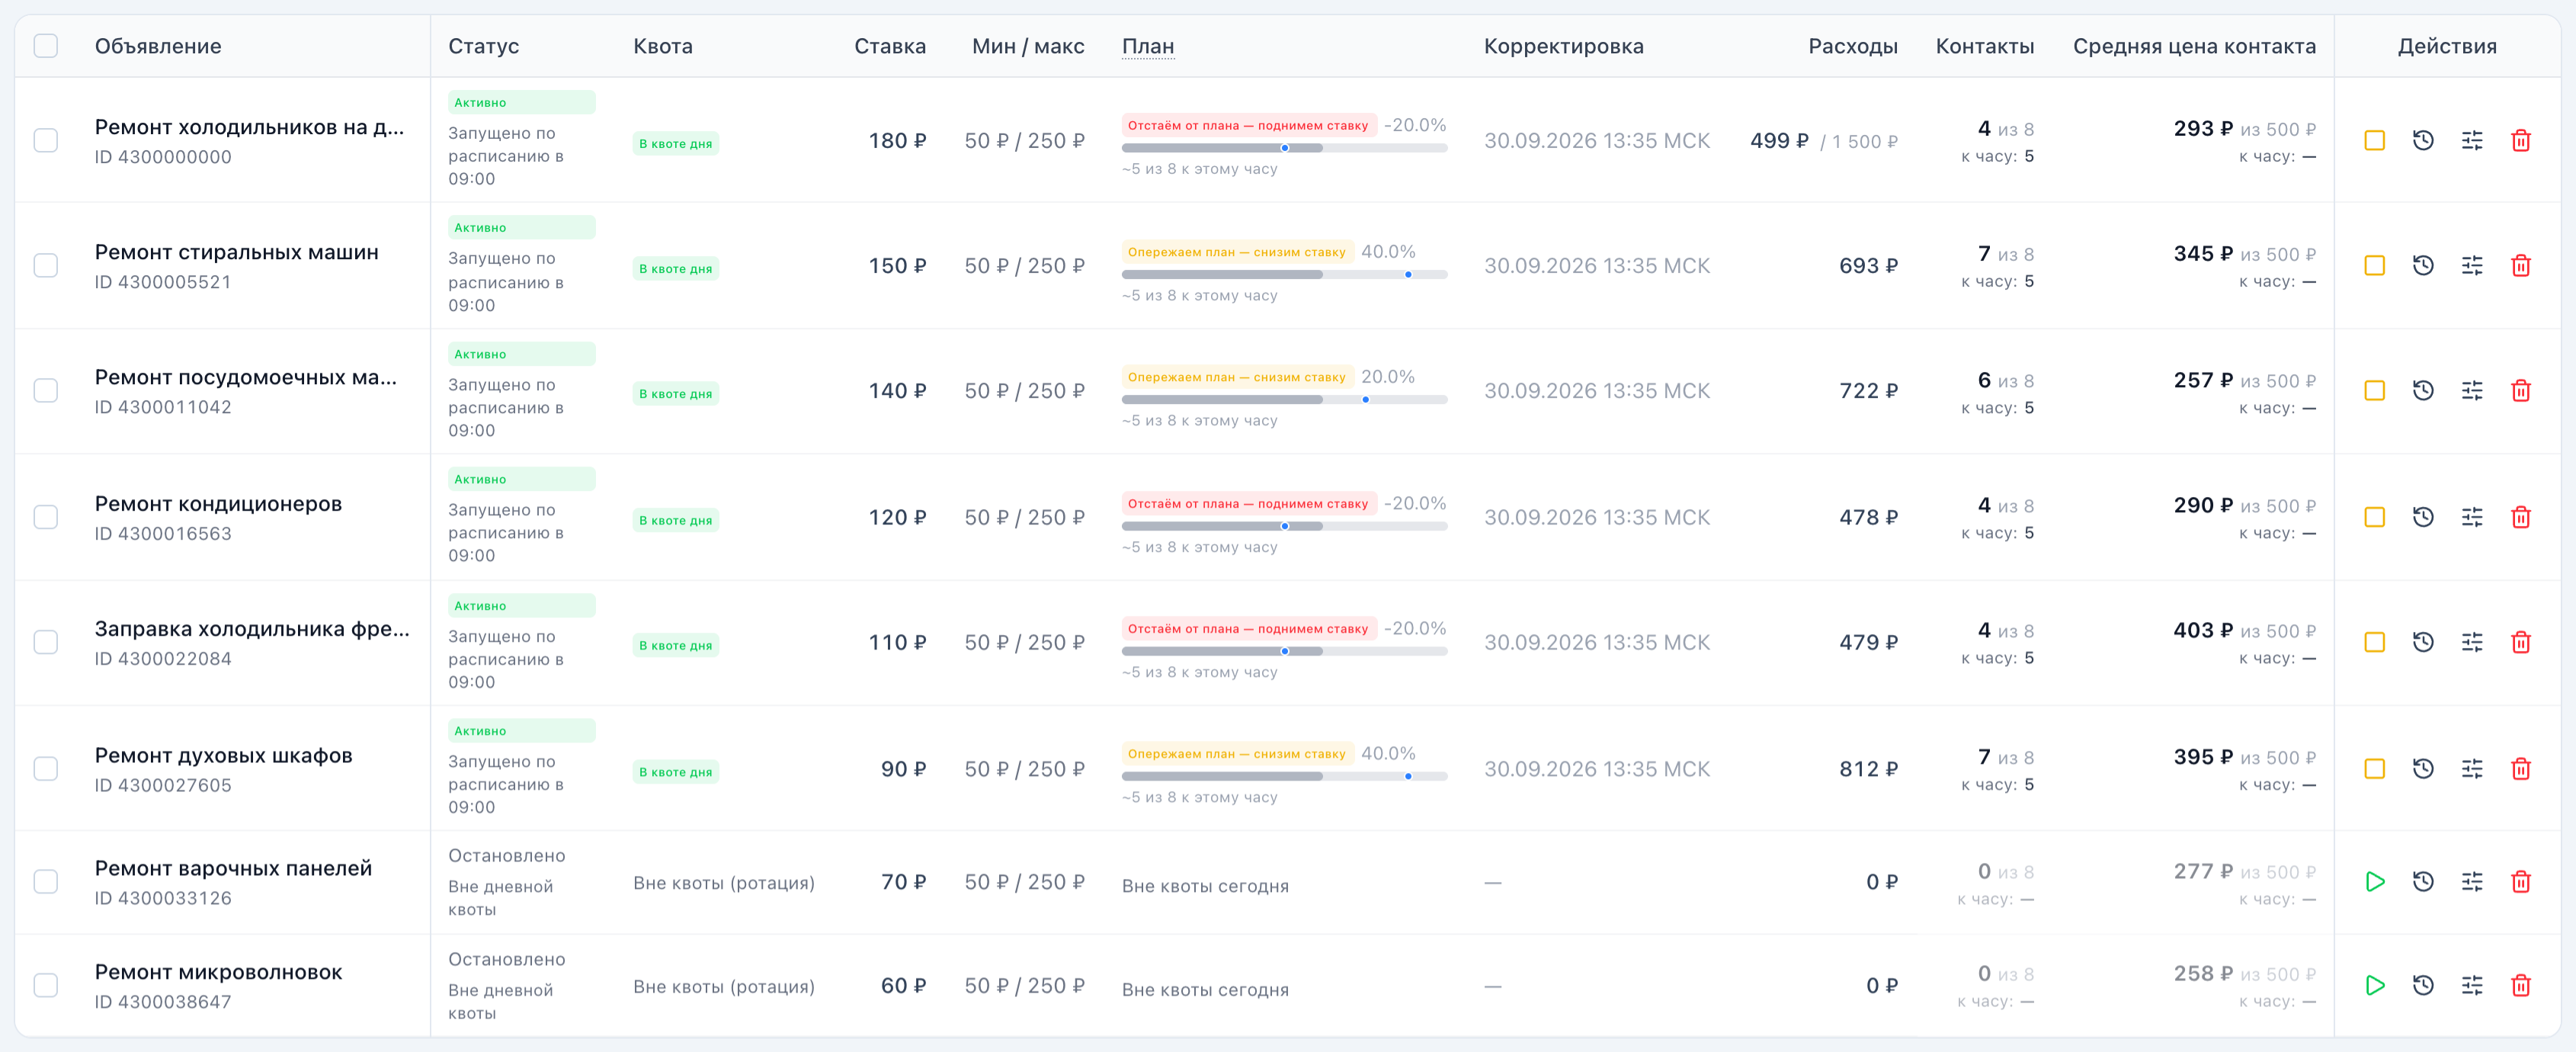Select the Ремонт холодильников row checkbox
2576x1052 pixels.
[x=46, y=141]
